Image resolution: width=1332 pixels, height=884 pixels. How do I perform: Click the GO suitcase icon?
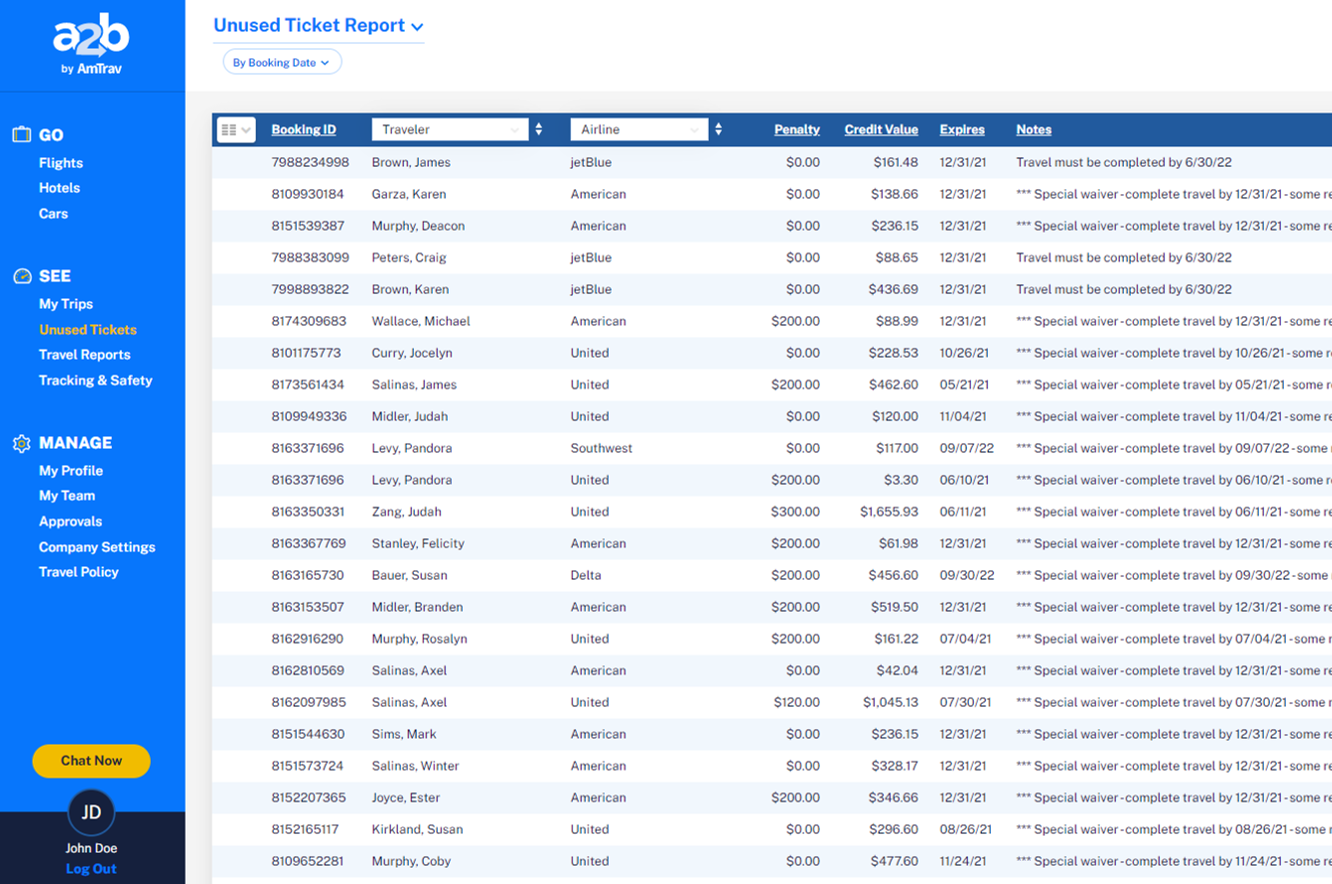point(21,135)
